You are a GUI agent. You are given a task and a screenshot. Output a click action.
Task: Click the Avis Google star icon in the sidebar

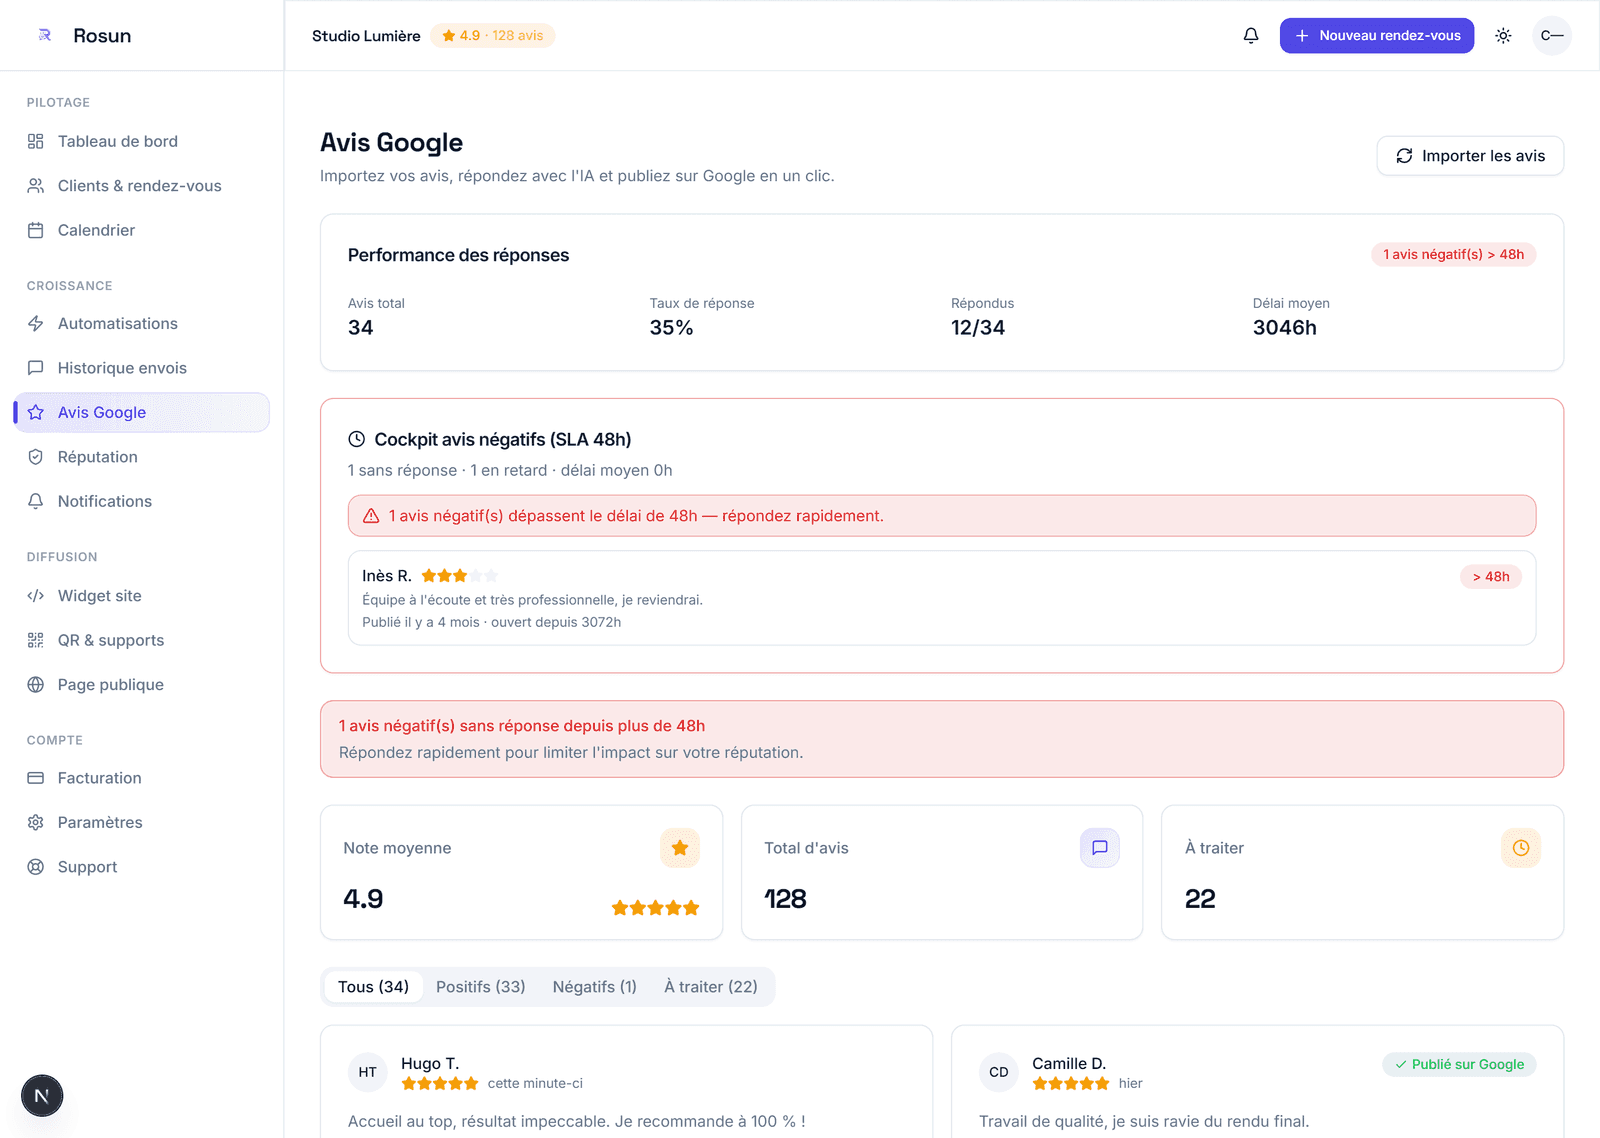36,412
